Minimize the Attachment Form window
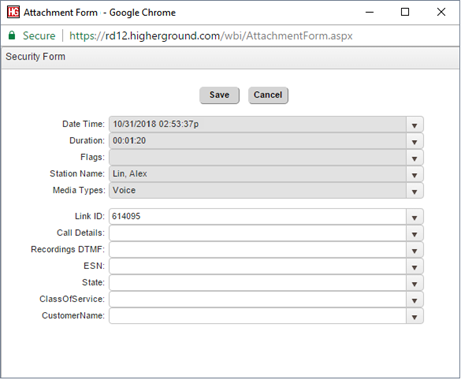This screenshot has height=380, width=461. point(370,12)
